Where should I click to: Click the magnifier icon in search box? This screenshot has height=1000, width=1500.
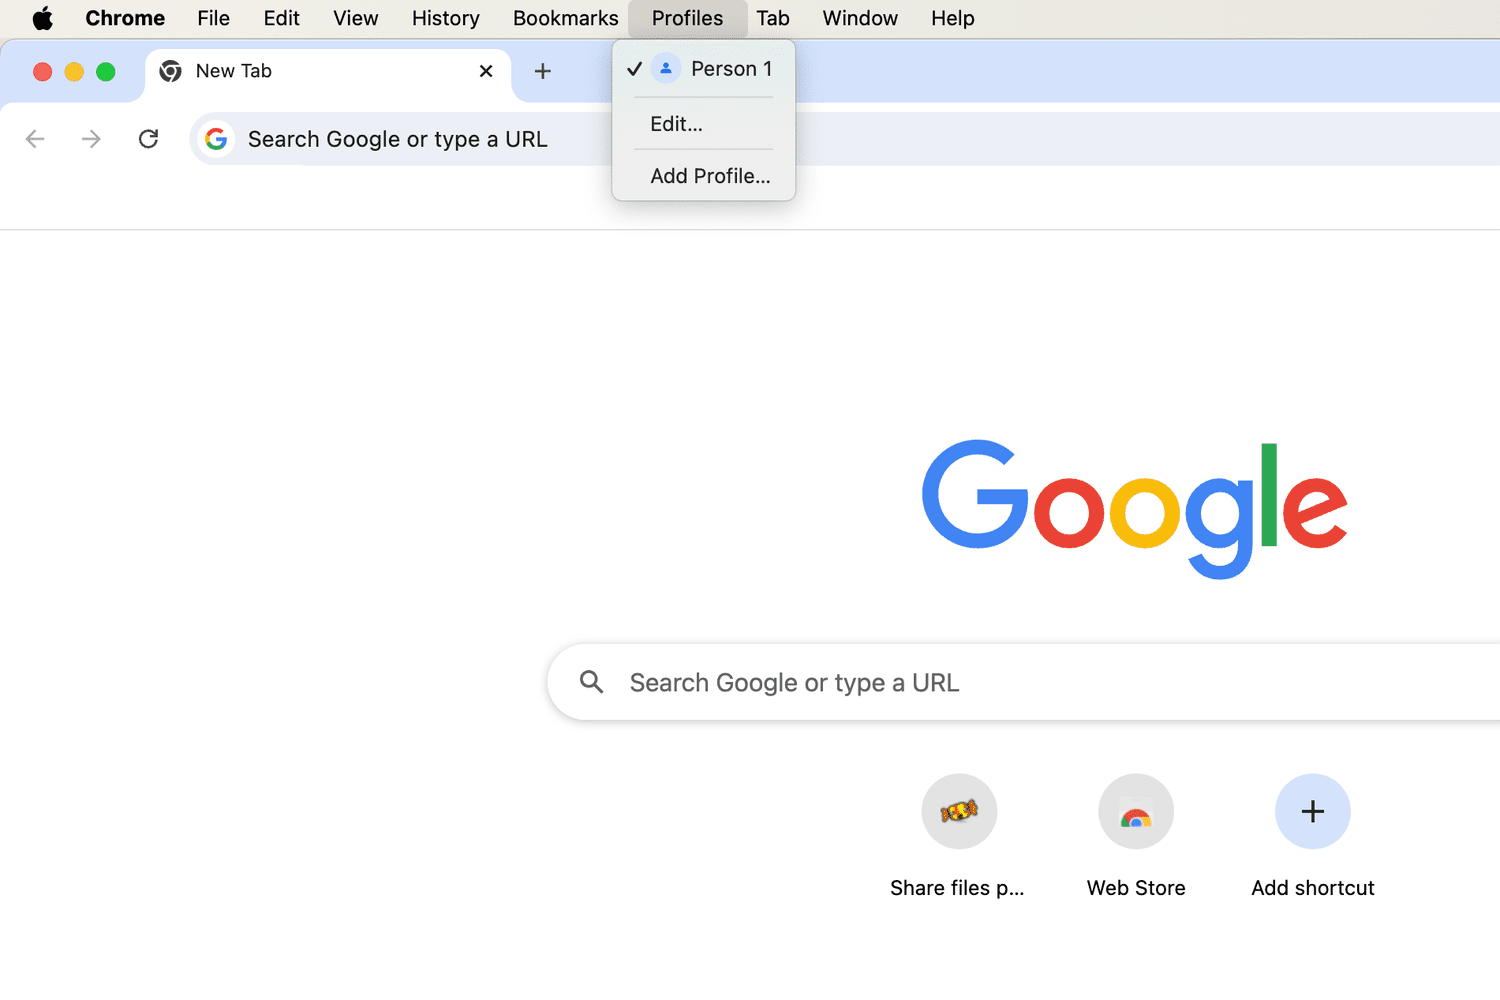(592, 682)
